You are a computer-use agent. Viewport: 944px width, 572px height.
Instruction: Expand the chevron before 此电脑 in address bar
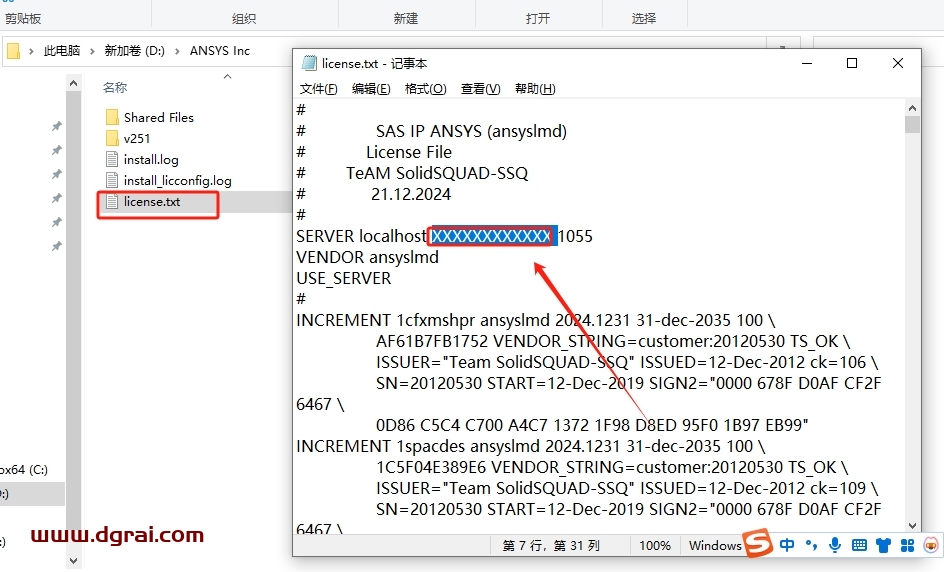coord(31,51)
